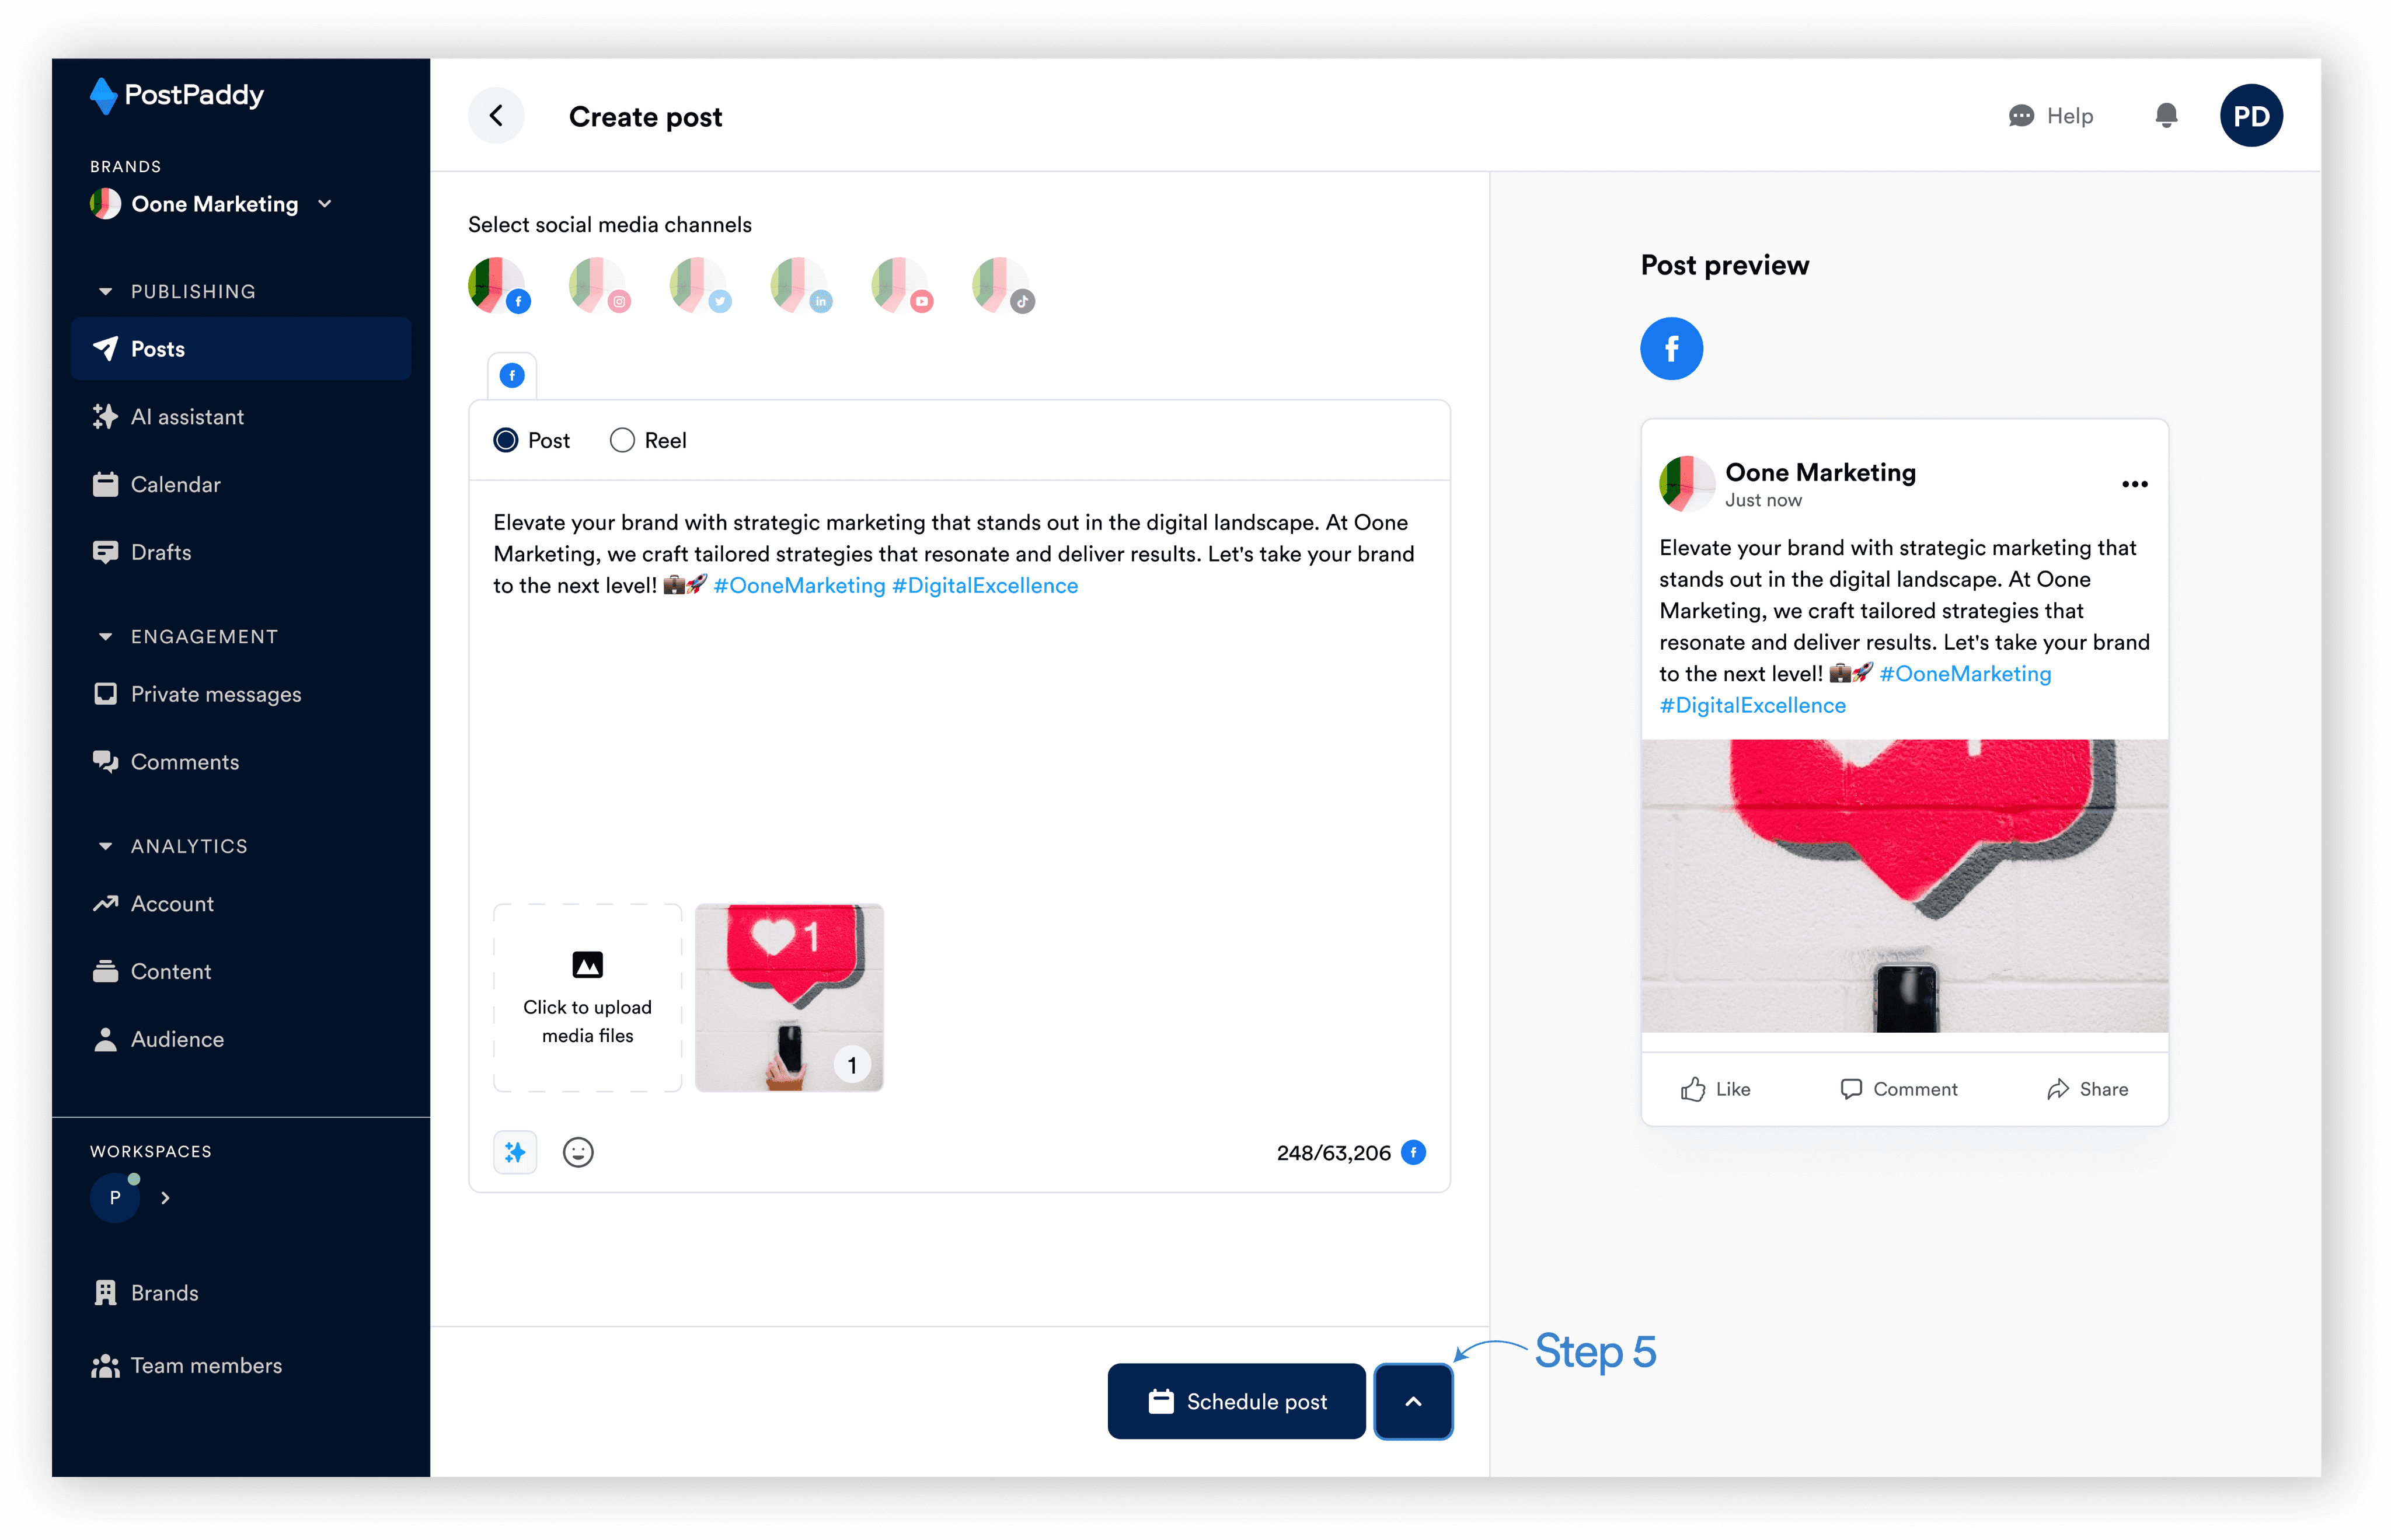This screenshot has width=2391, height=1540.
Task: Select the Reel radio button
Action: [x=622, y=440]
